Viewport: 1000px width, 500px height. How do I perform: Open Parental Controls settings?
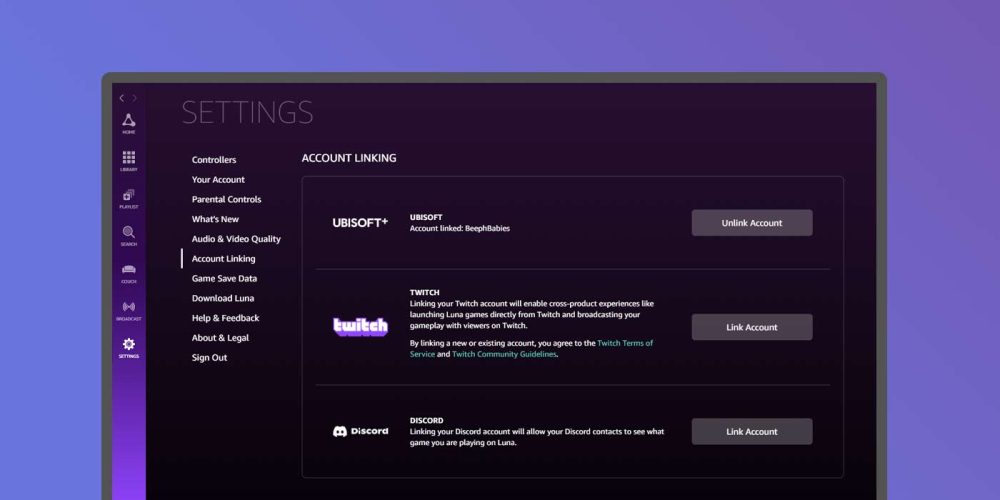[x=226, y=199]
